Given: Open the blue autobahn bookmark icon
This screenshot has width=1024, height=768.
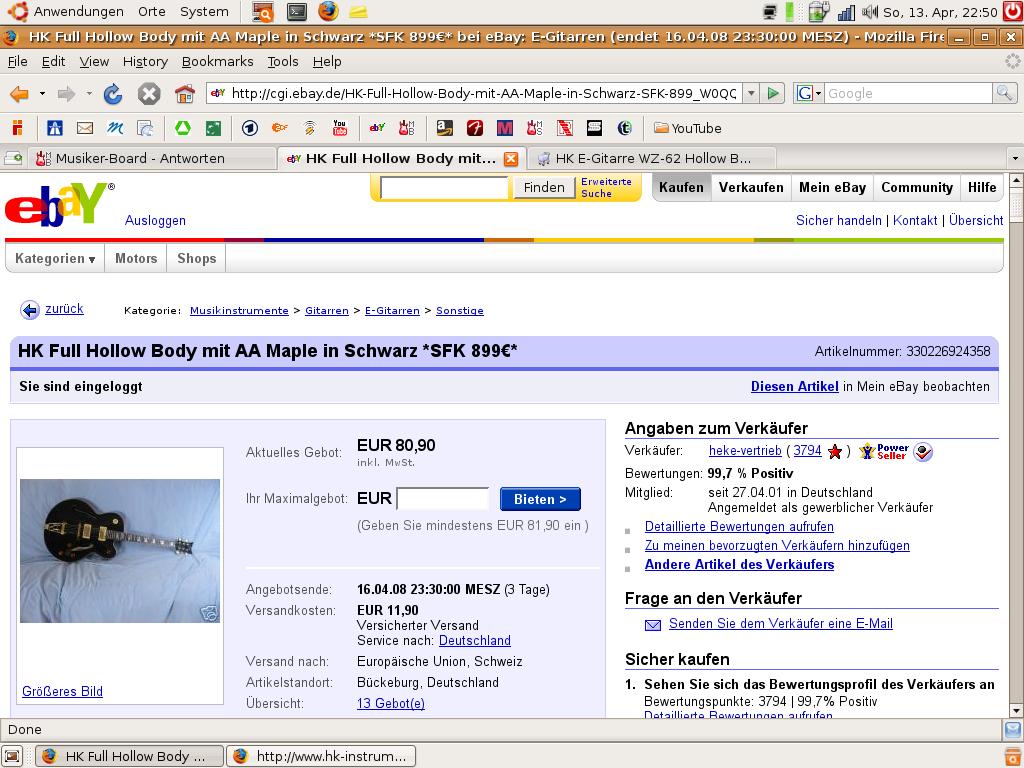Looking at the screenshot, I should tap(55, 128).
